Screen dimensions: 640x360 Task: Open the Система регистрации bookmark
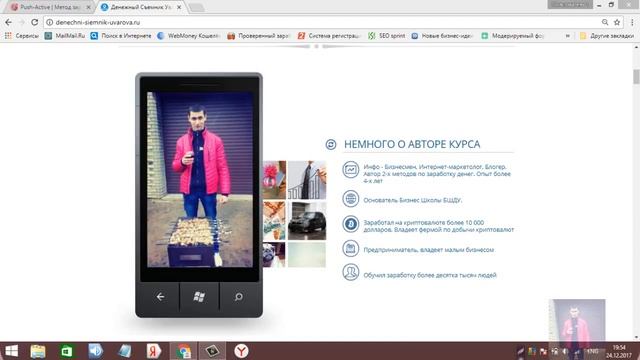point(329,36)
